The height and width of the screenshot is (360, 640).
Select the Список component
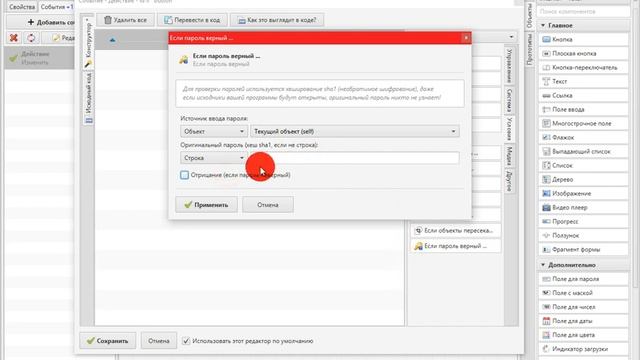[583, 165]
